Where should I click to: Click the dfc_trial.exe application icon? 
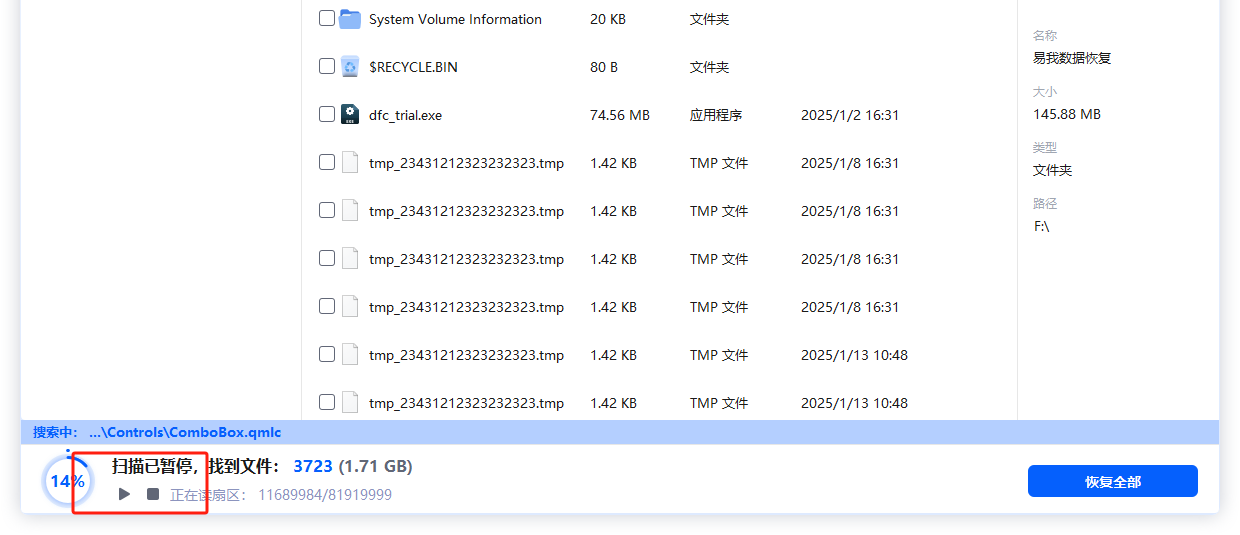pyautogui.click(x=350, y=115)
